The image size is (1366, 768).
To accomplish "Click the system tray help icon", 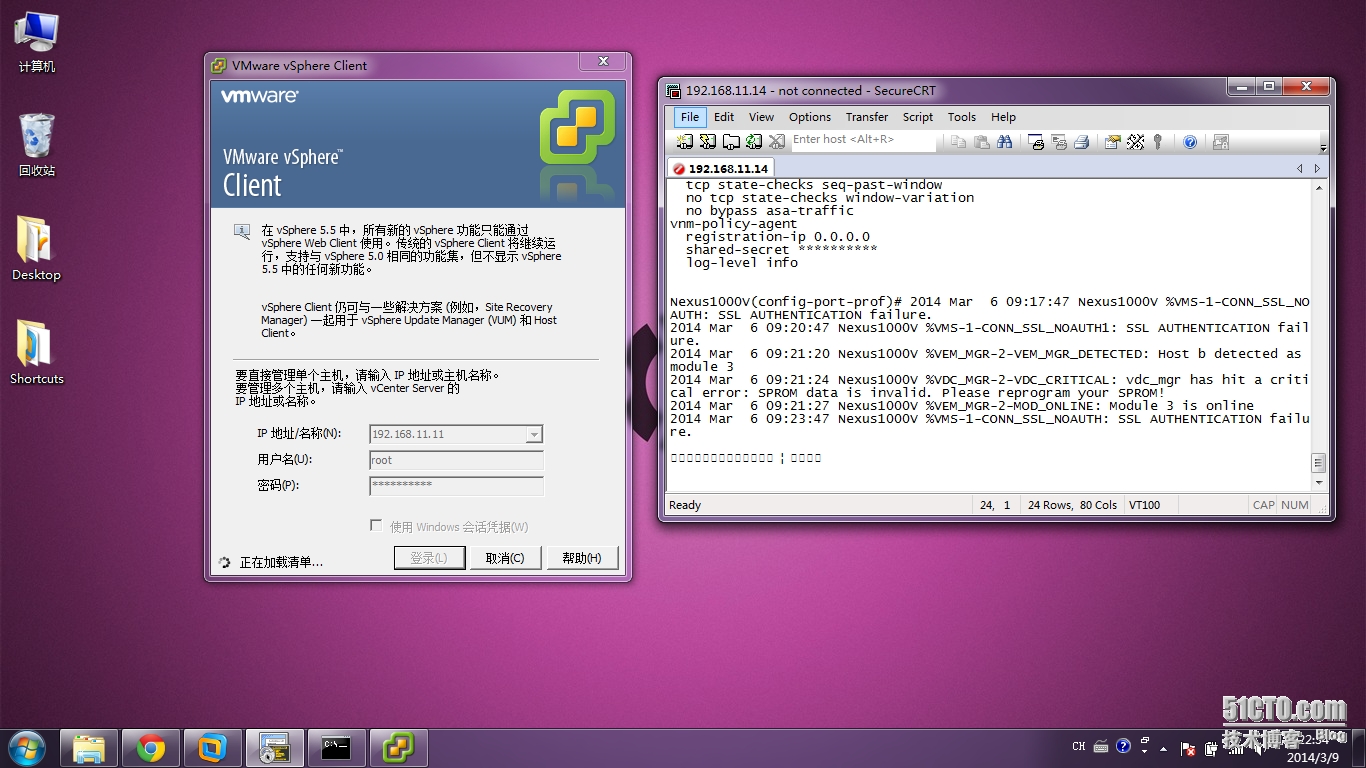I will tap(1123, 746).
